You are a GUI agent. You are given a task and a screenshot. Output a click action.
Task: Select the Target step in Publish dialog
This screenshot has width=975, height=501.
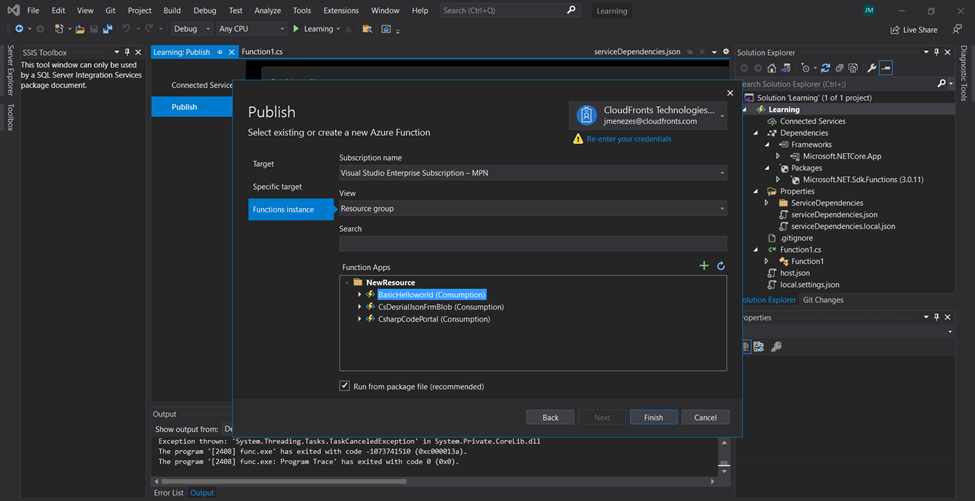(263, 164)
